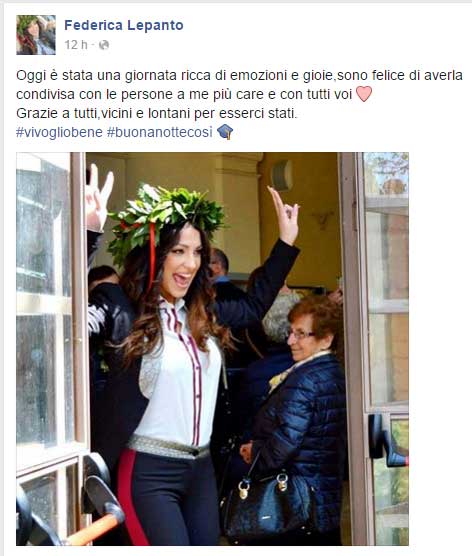
Task: Click the glass door on photo's left side
Action: pyautogui.click(x=50, y=348)
